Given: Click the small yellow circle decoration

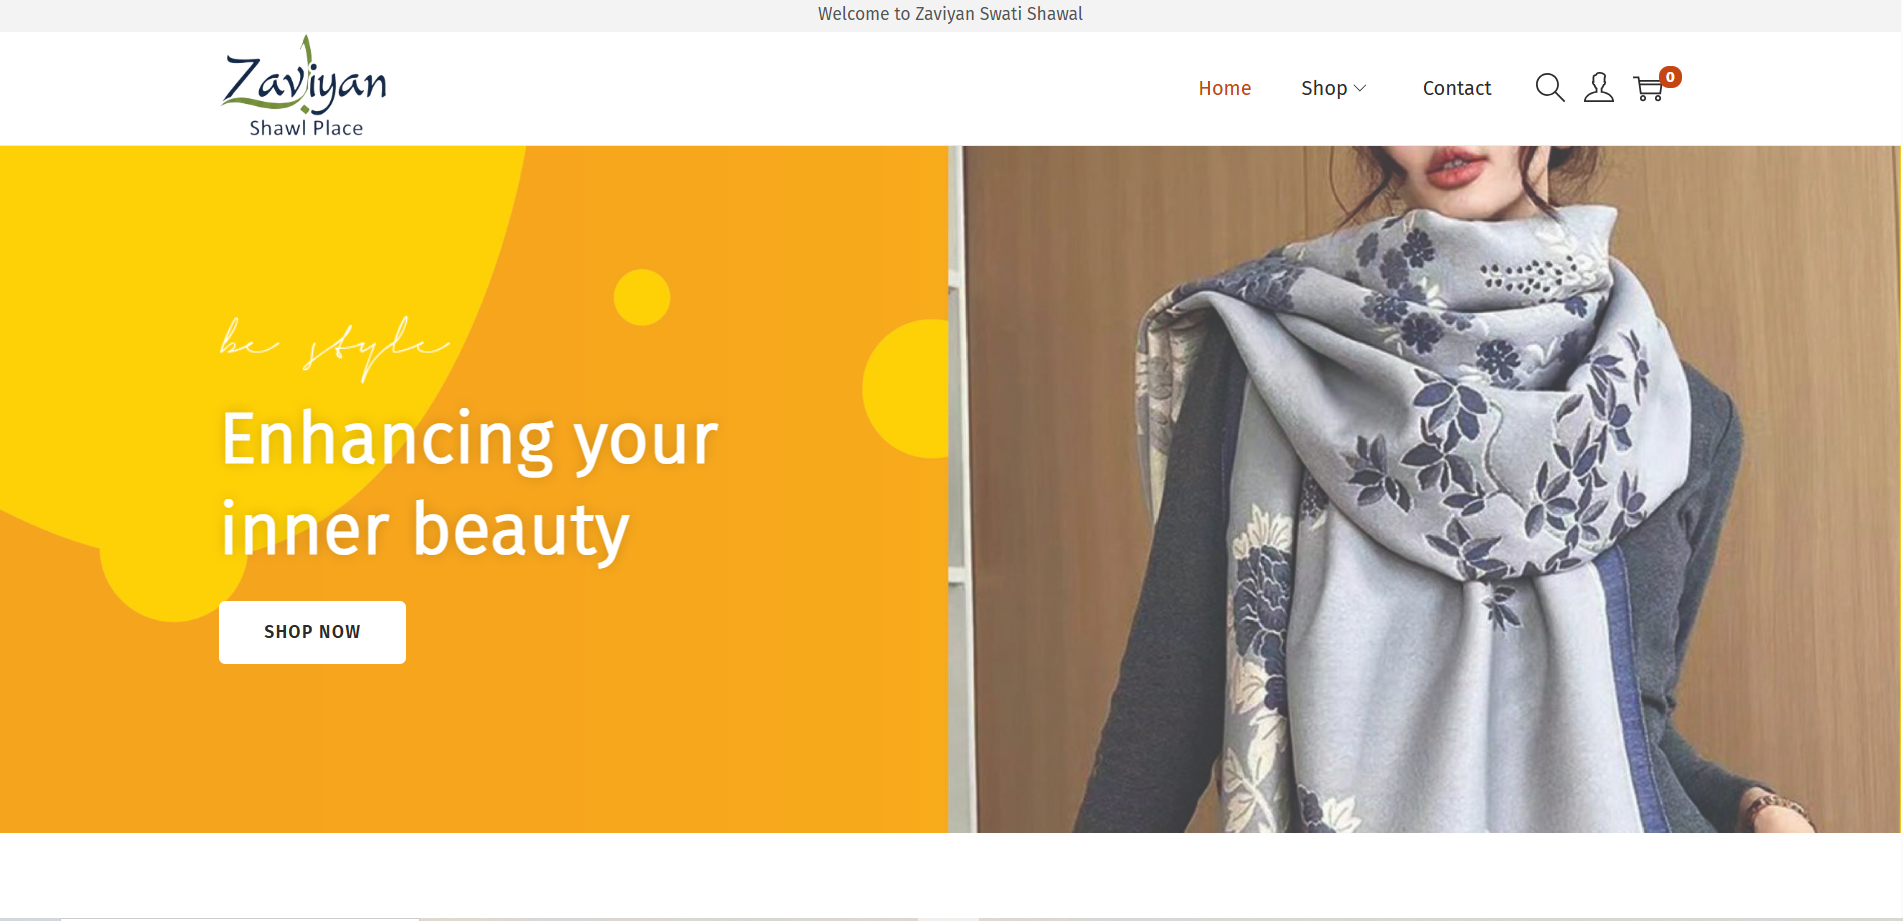Looking at the screenshot, I should click(641, 297).
